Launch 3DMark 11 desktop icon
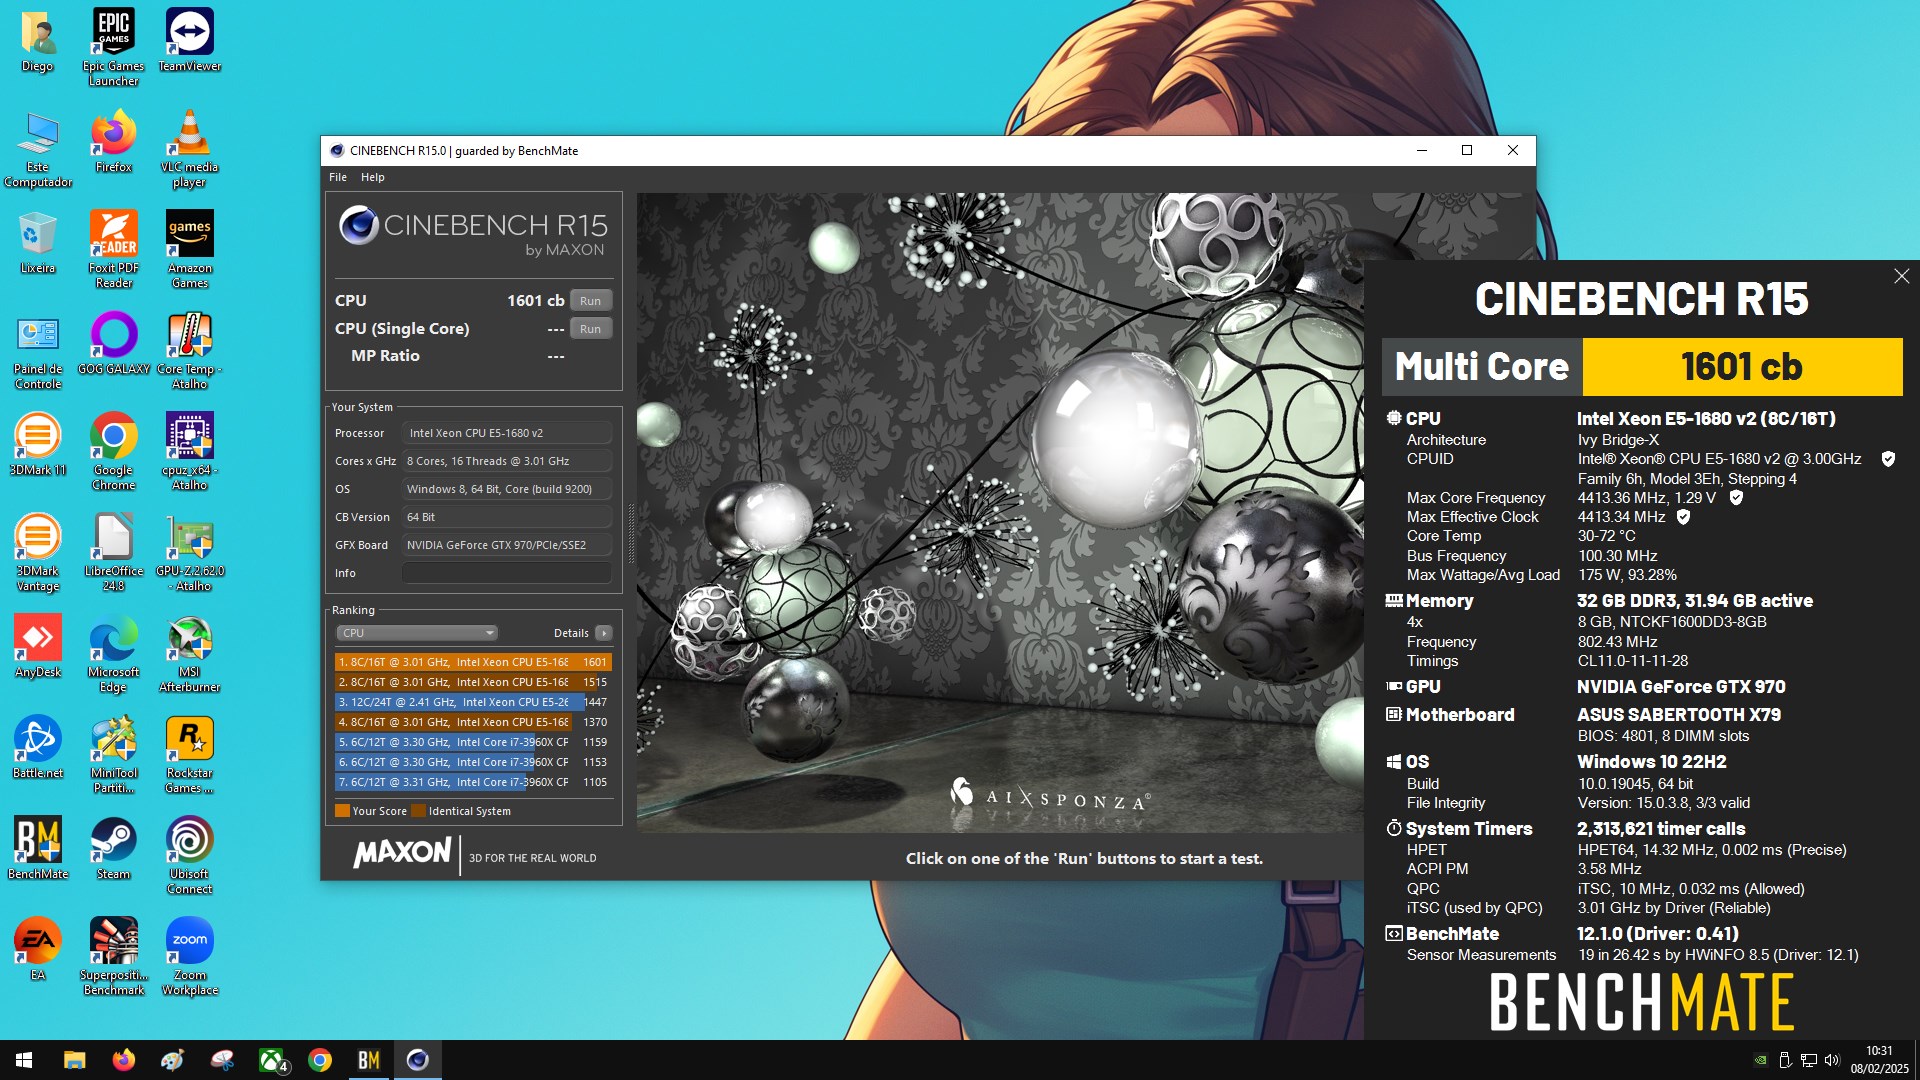 point(38,444)
